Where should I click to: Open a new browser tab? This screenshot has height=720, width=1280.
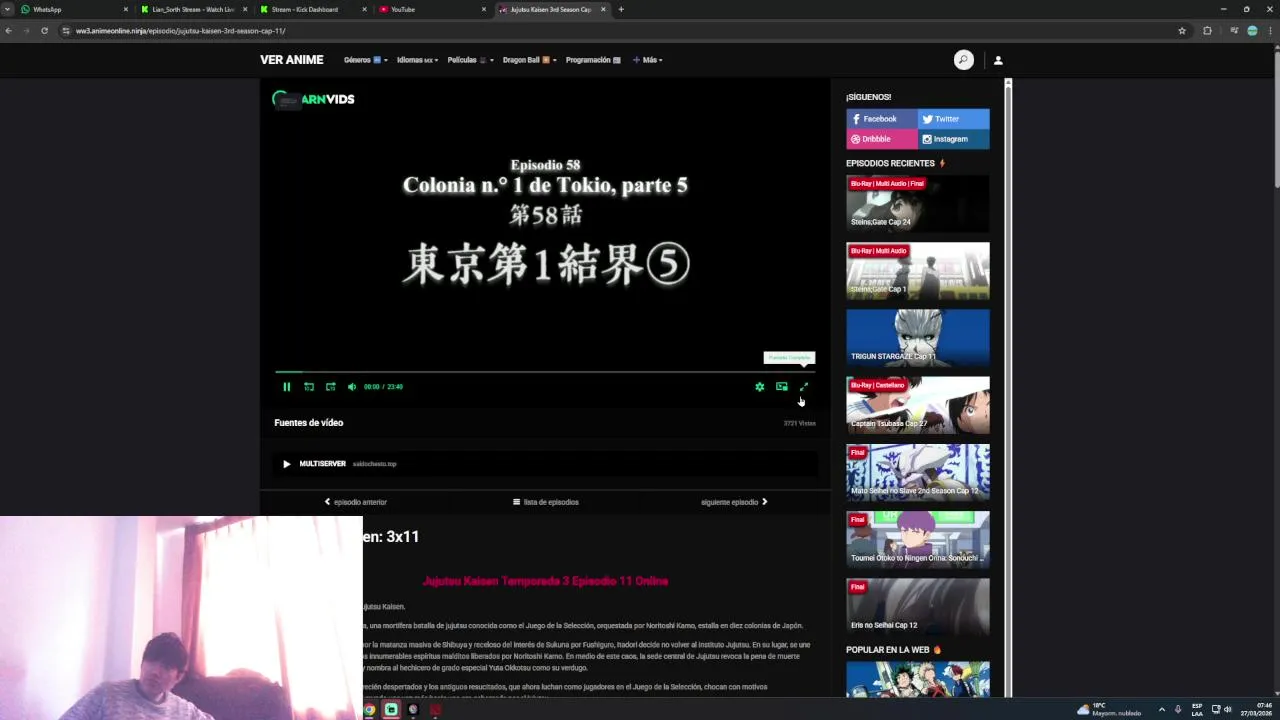pos(621,9)
